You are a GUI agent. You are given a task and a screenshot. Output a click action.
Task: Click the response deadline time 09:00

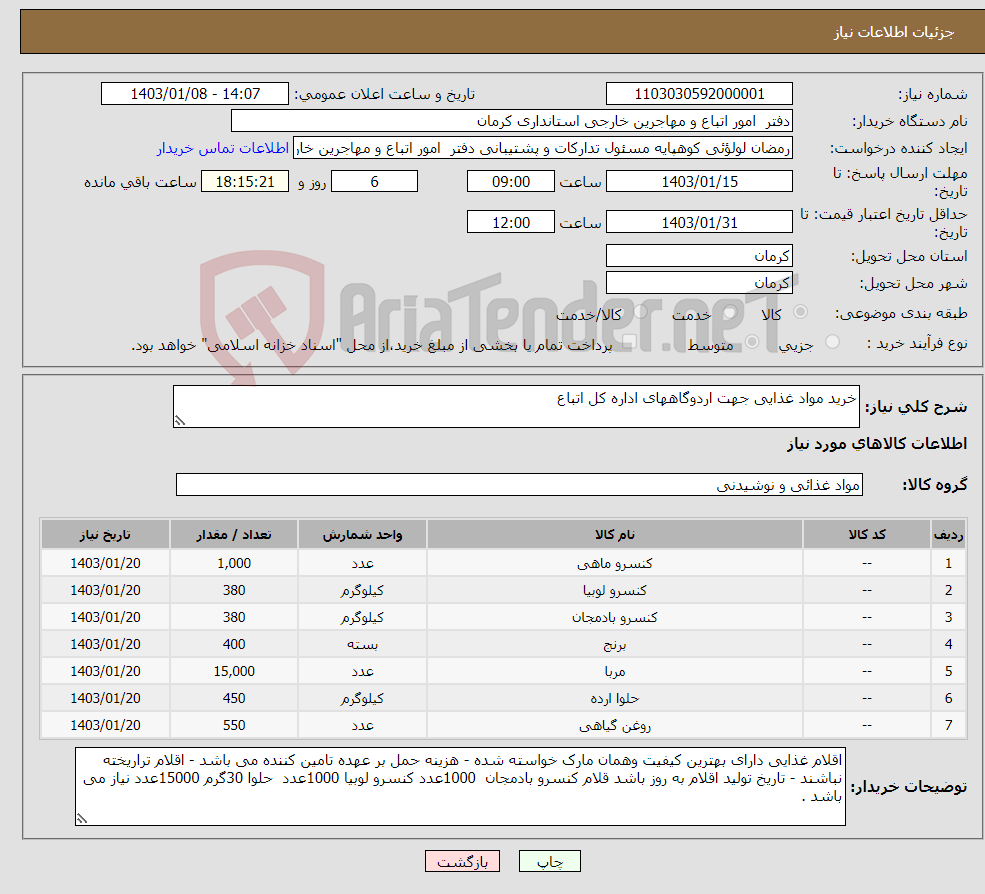(x=511, y=182)
